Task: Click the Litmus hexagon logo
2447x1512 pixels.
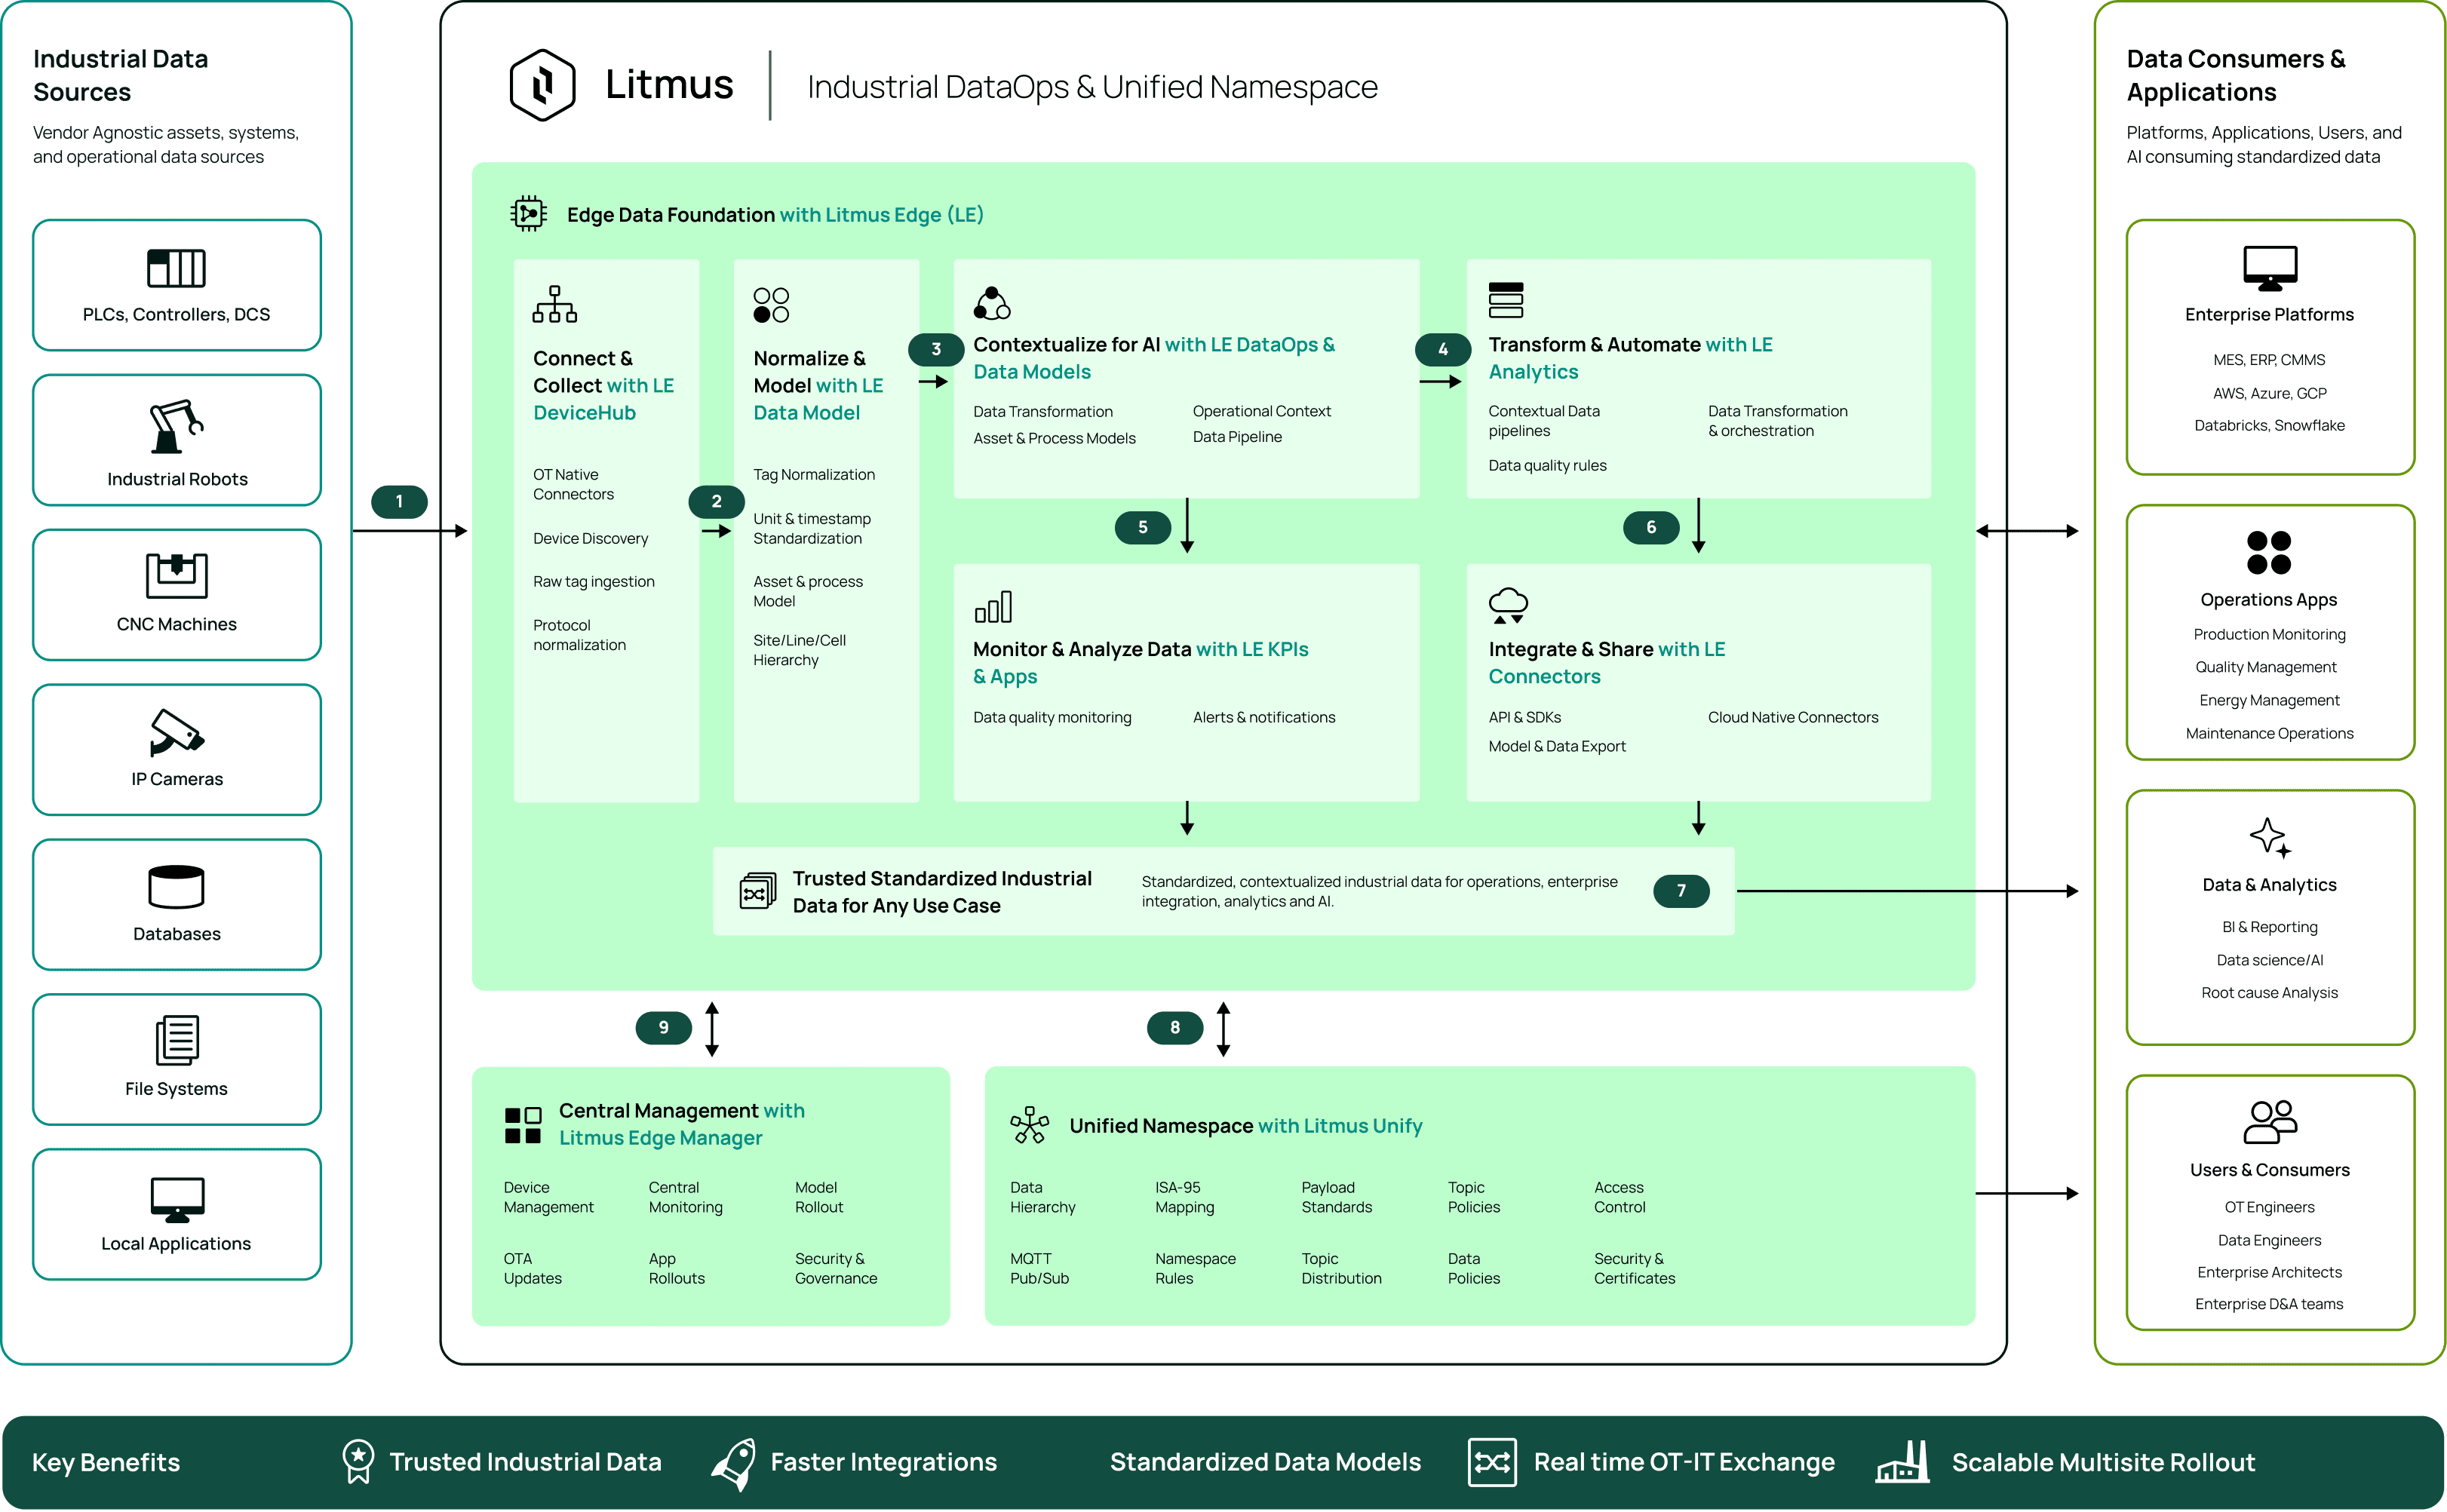Action: point(542,85)
